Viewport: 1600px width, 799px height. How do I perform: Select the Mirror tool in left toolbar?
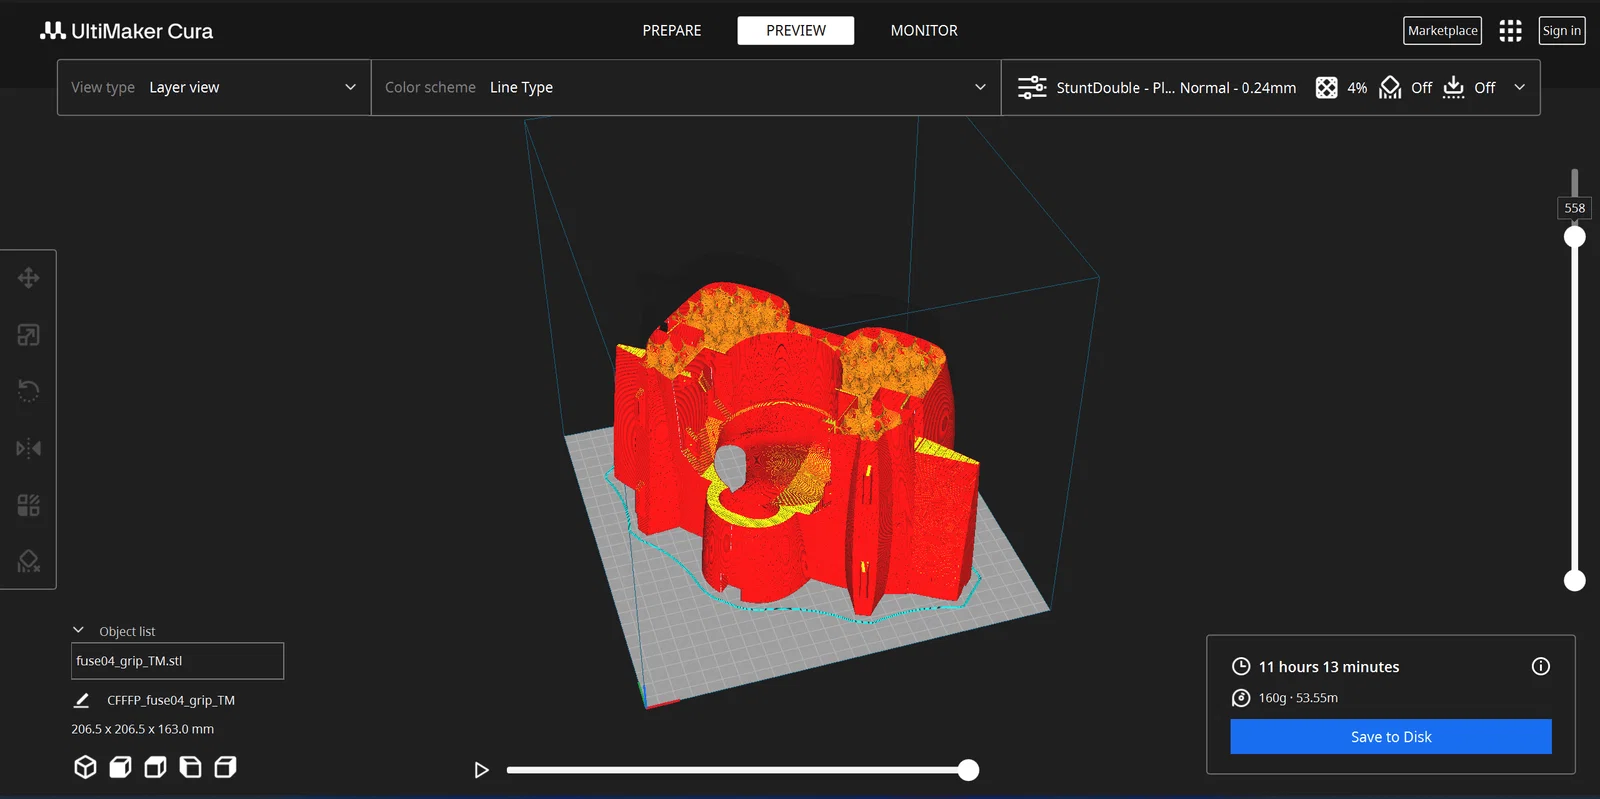[x=28, y=448]
